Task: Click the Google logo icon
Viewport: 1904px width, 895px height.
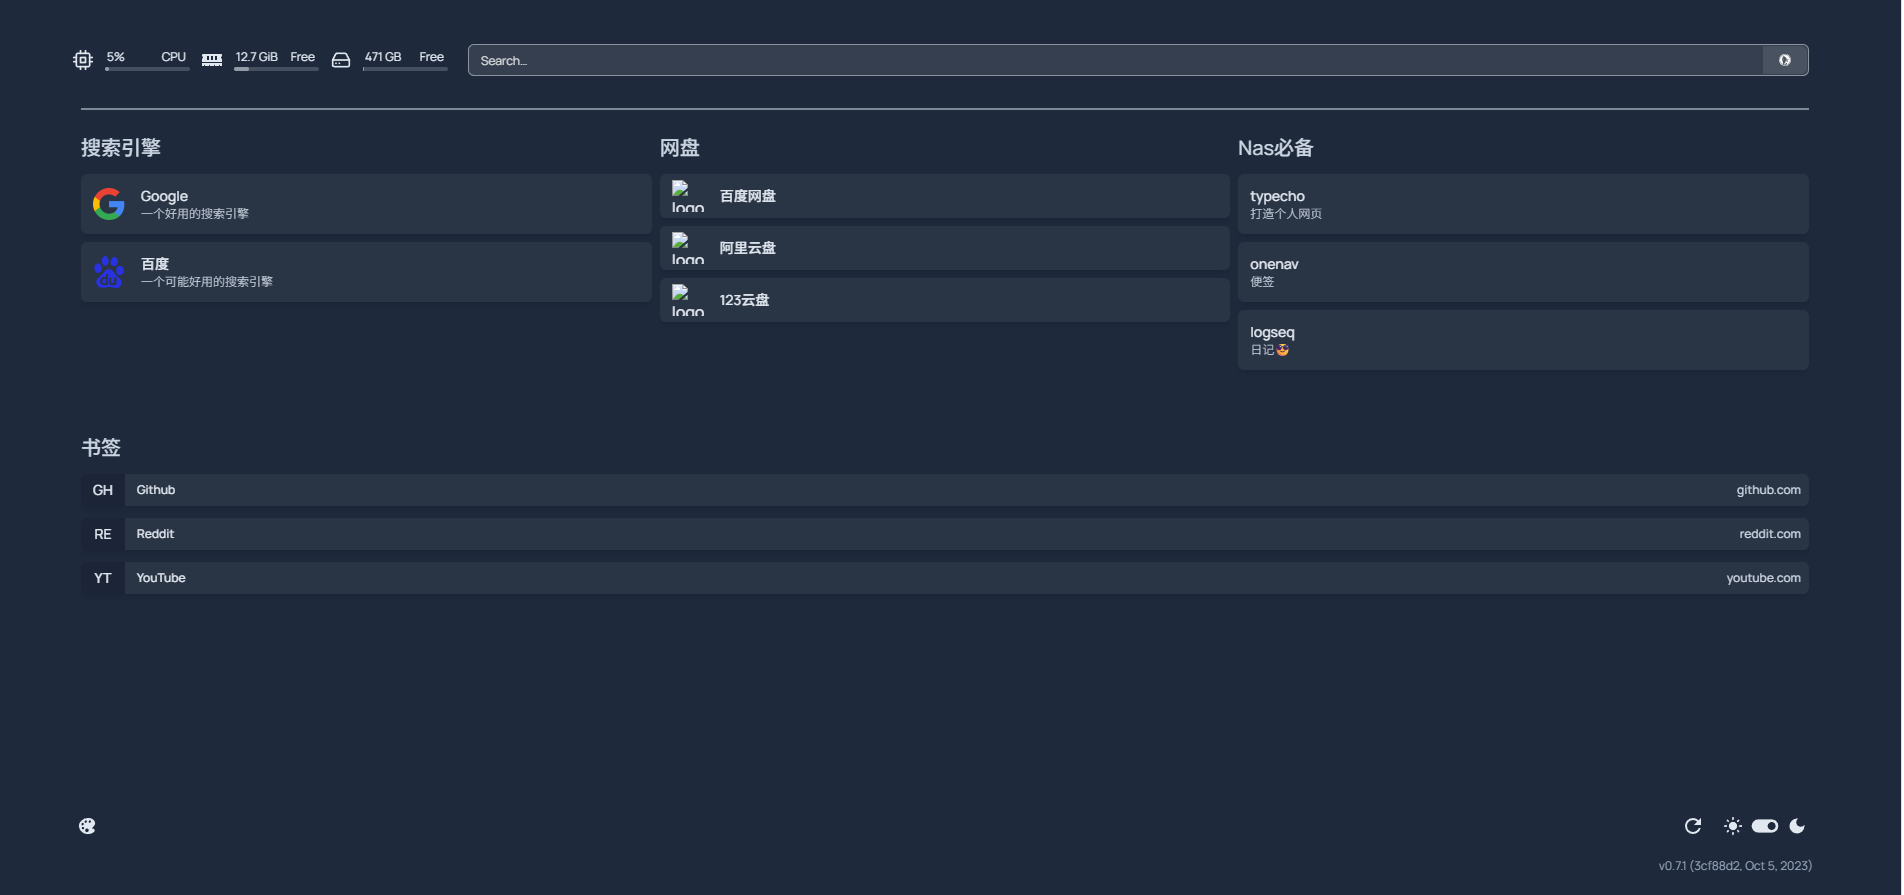Action: coord(109,204)
